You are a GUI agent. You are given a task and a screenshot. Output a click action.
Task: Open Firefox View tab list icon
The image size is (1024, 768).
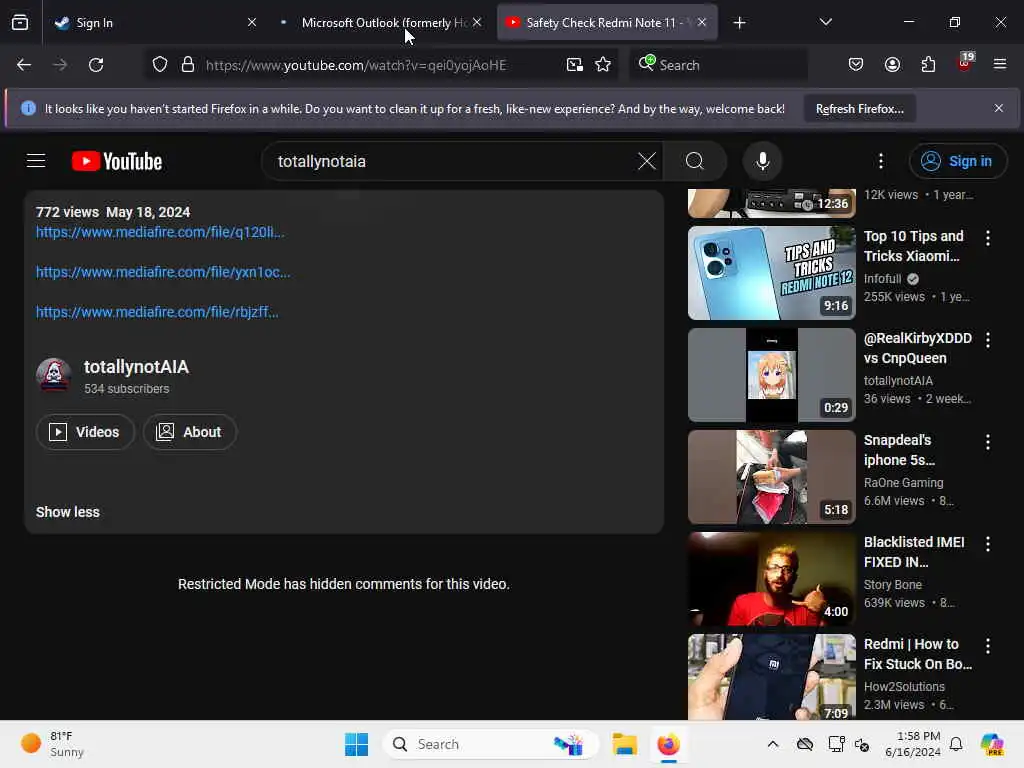[x=20, y=22]
